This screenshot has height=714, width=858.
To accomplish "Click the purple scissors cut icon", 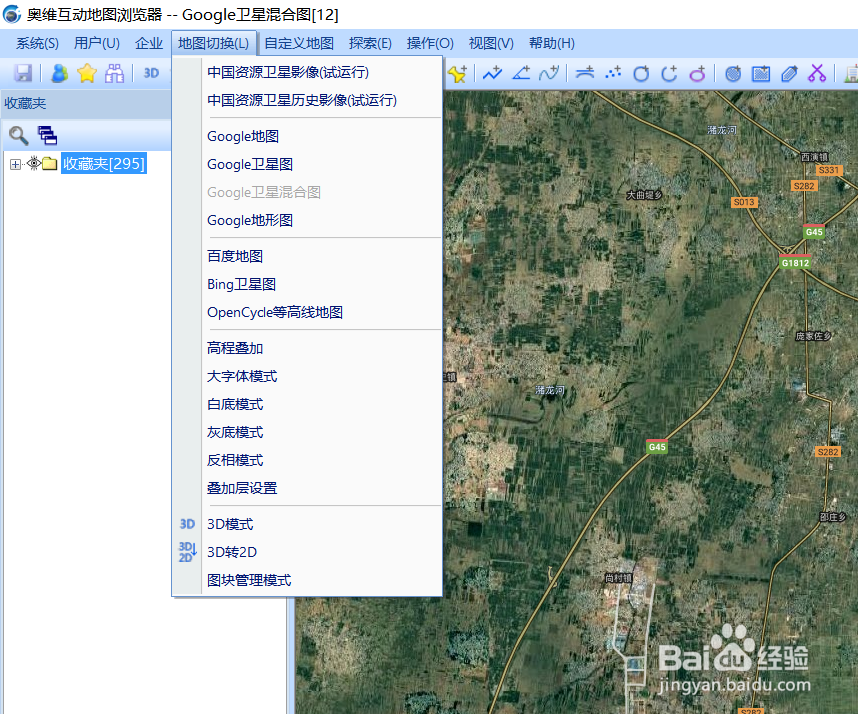I will [817, 73].
